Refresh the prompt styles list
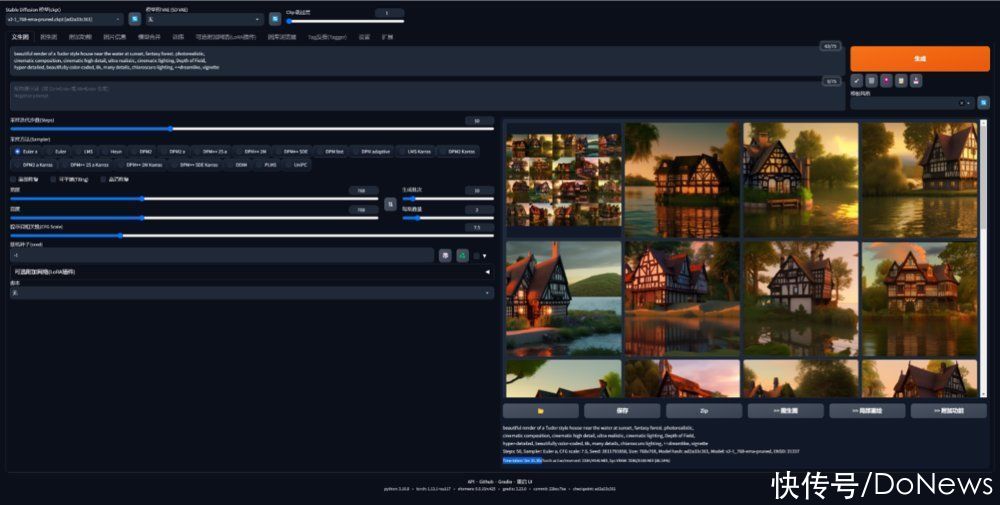Image resolution: width=1000 pixels, height=505 pixels. click(983, 102)
